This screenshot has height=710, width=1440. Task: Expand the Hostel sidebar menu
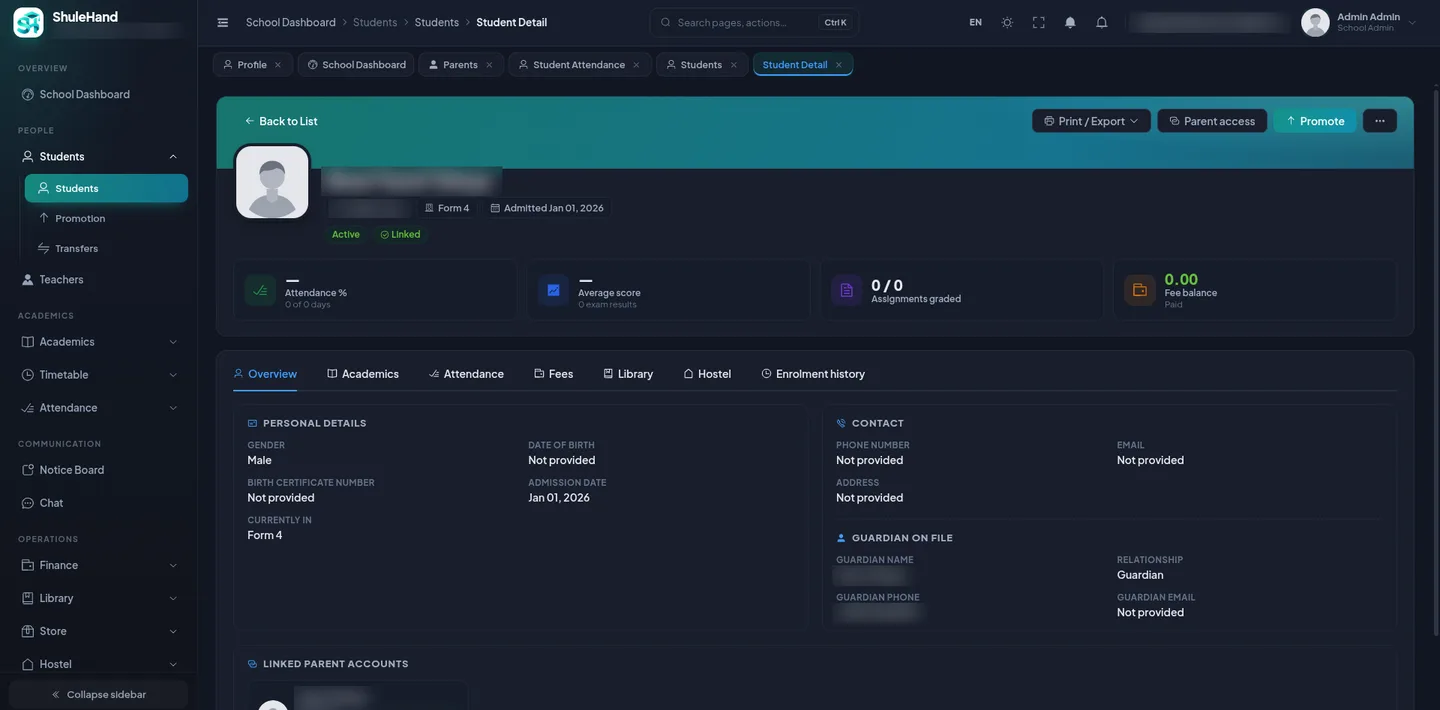173,664
